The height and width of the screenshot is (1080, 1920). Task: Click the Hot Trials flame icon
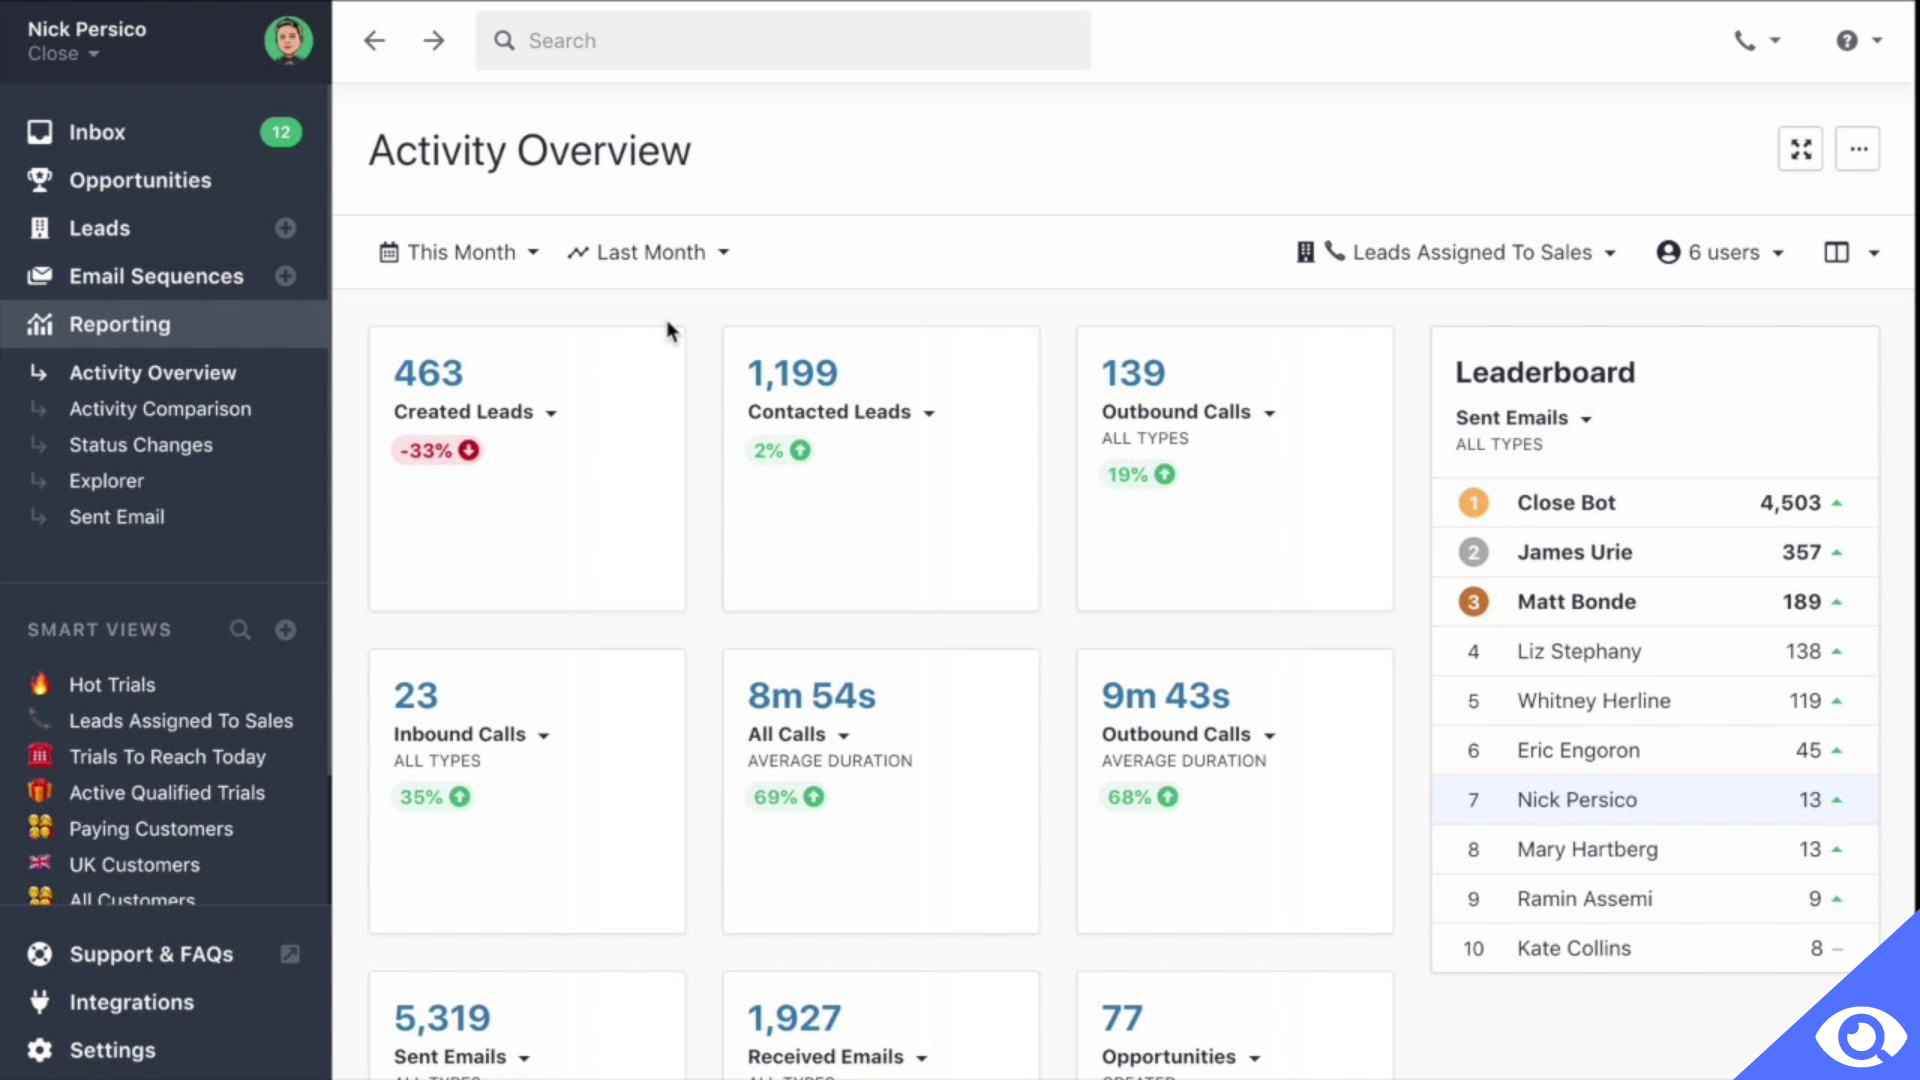[x=40, y=684]
